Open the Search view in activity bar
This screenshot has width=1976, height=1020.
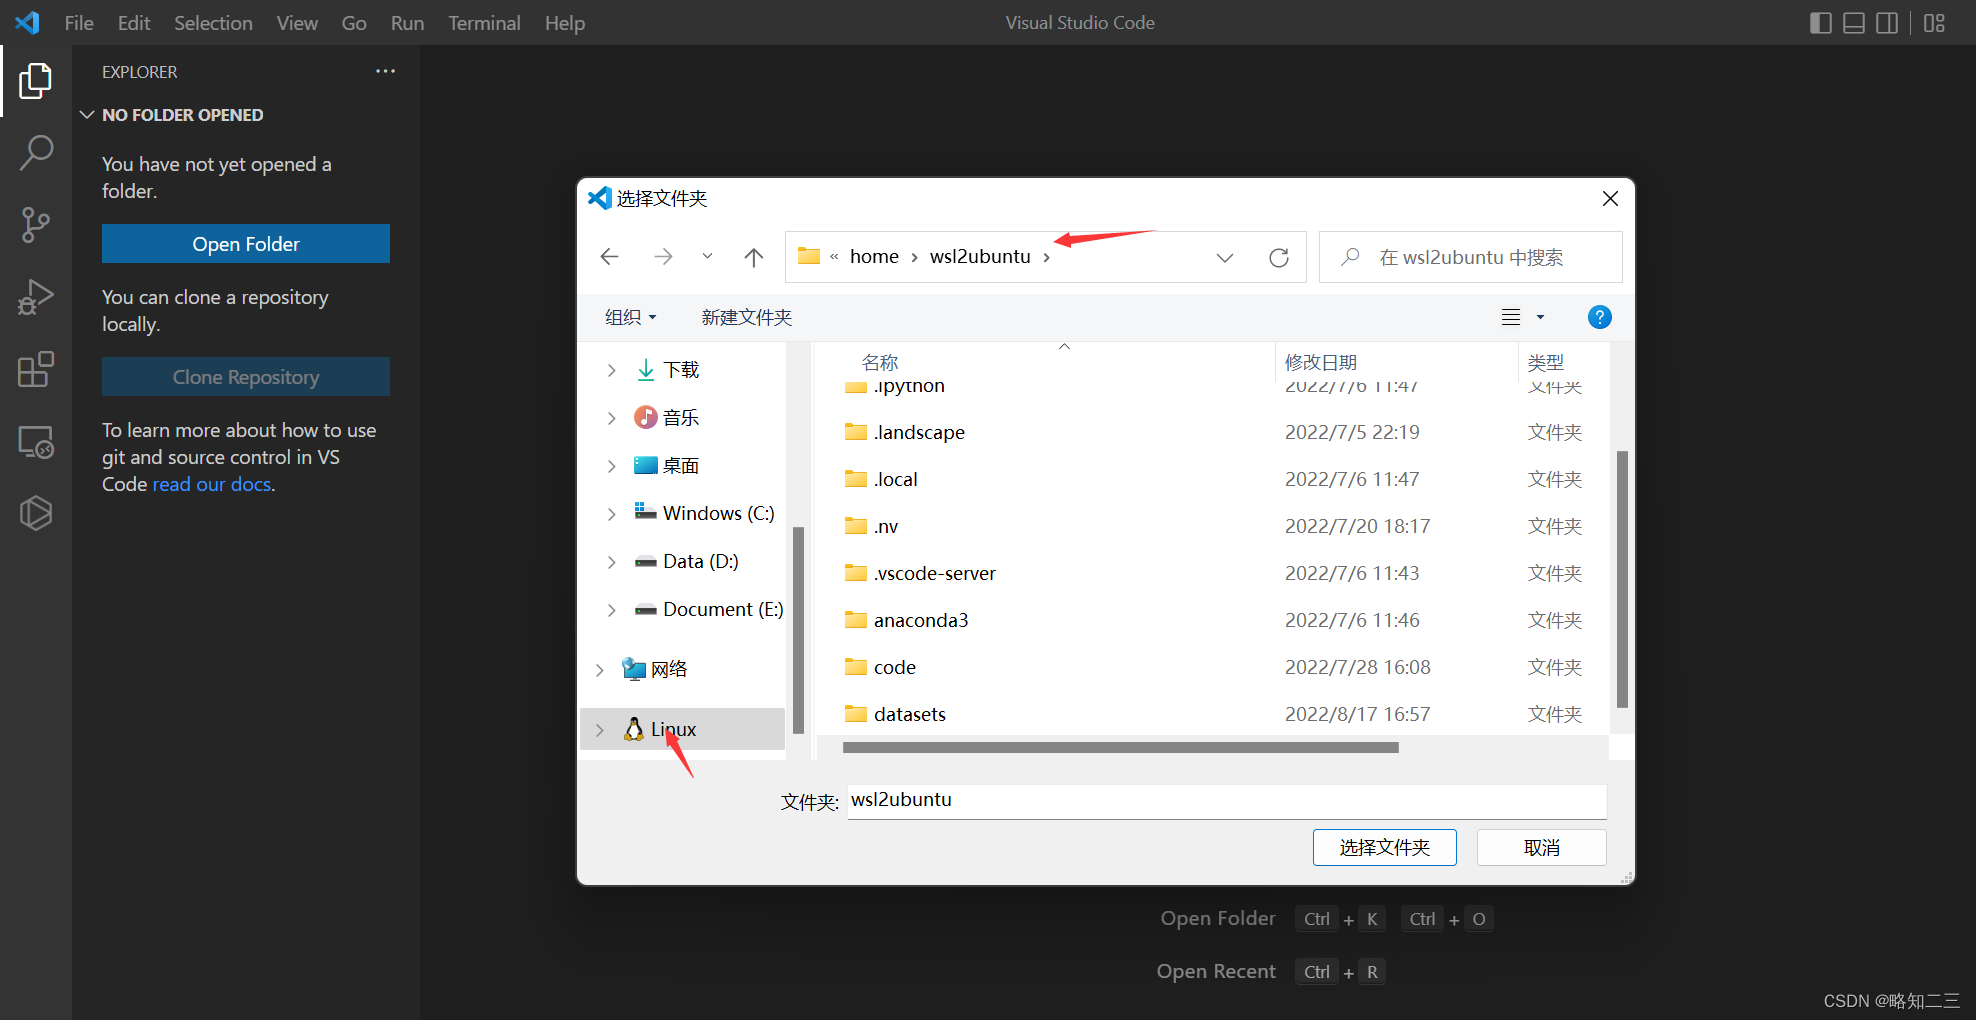pos(36,153)
